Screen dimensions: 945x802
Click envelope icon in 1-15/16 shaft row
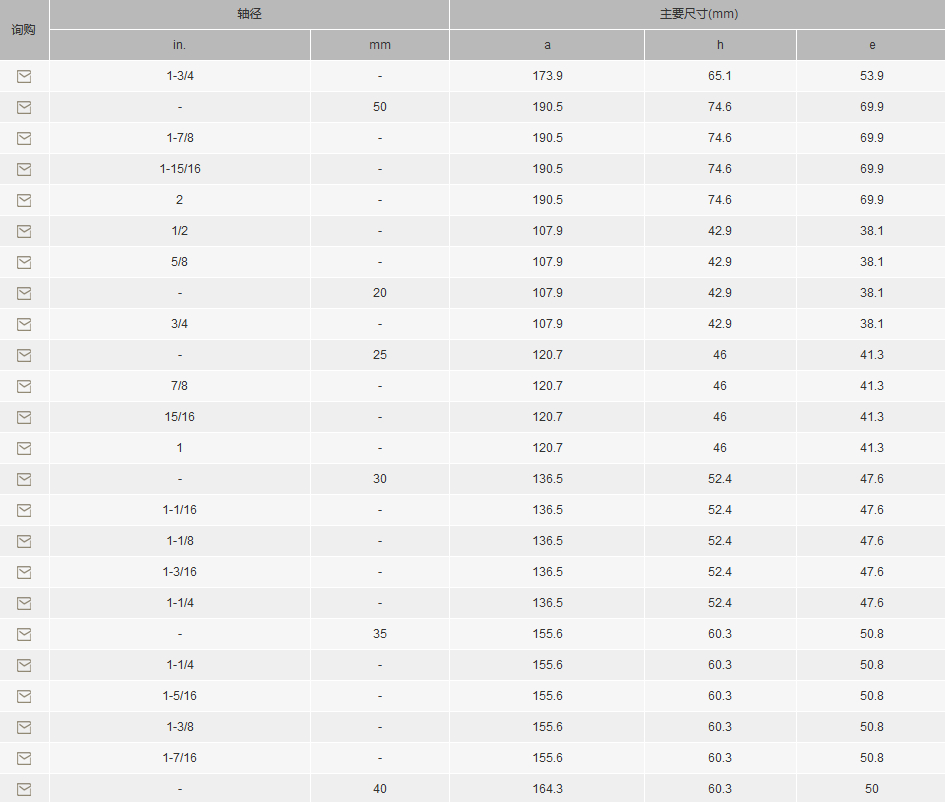tap(24, 169)
